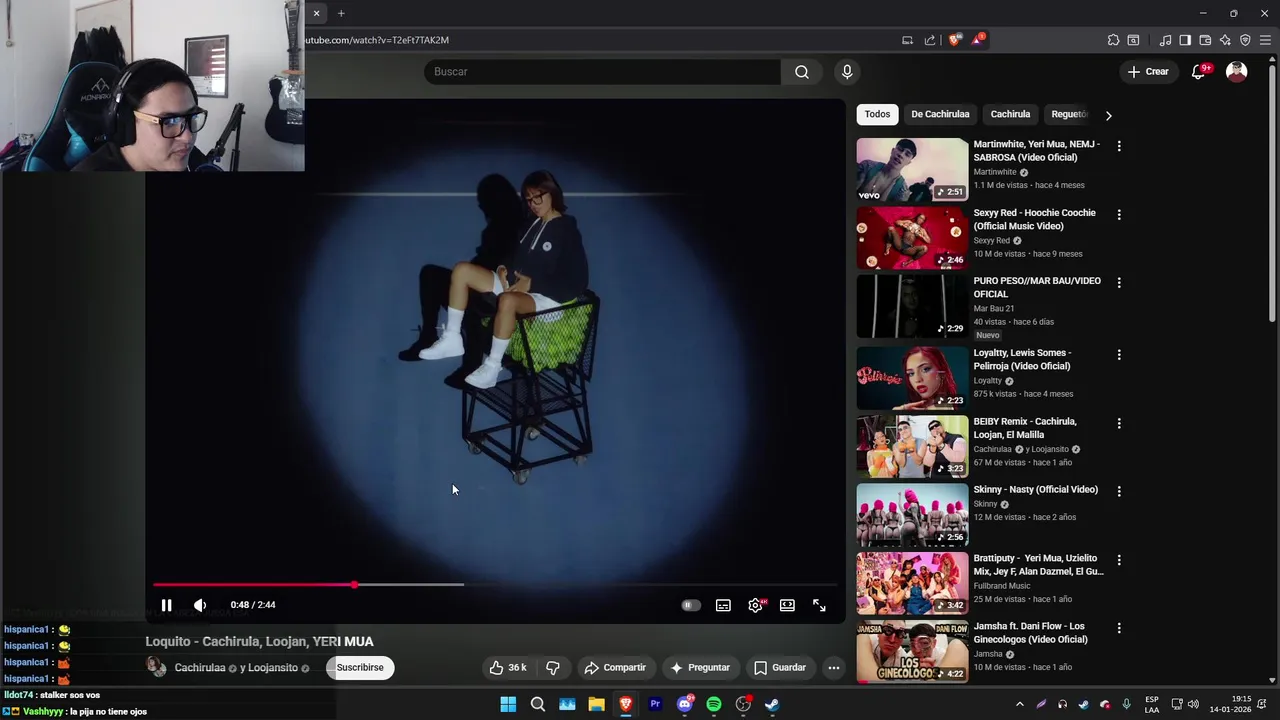Image resolution: width=1280 pixels, height=720 pixels.
Task: Open the Preguntar AI button
Action: coord(700,667)
